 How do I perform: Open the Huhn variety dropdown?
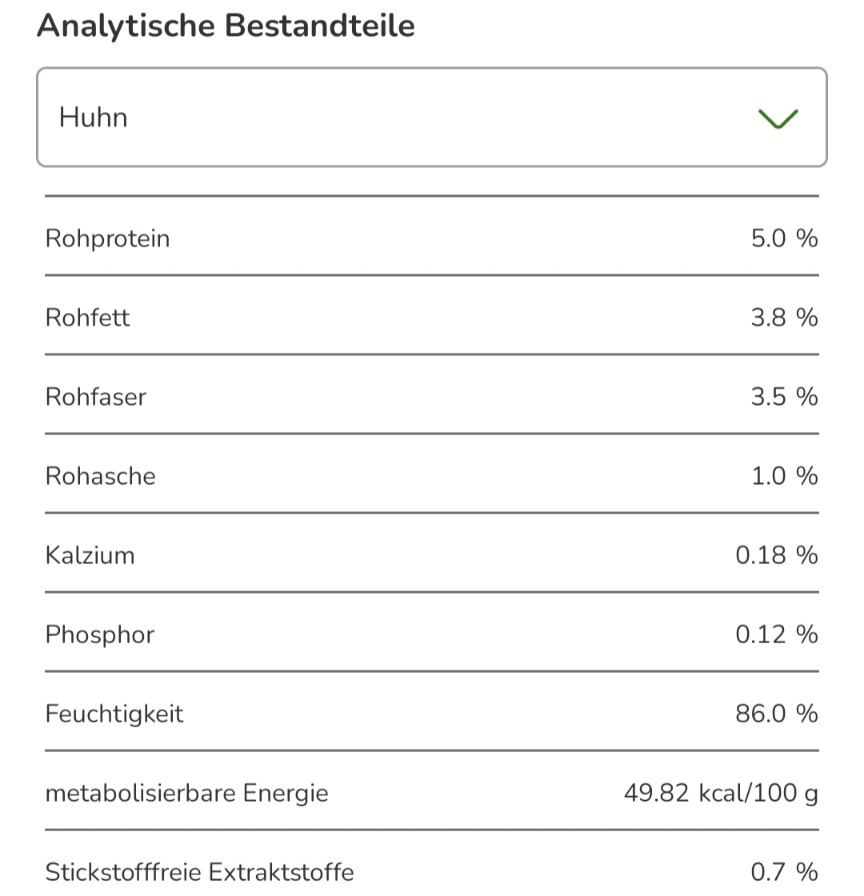431,117
